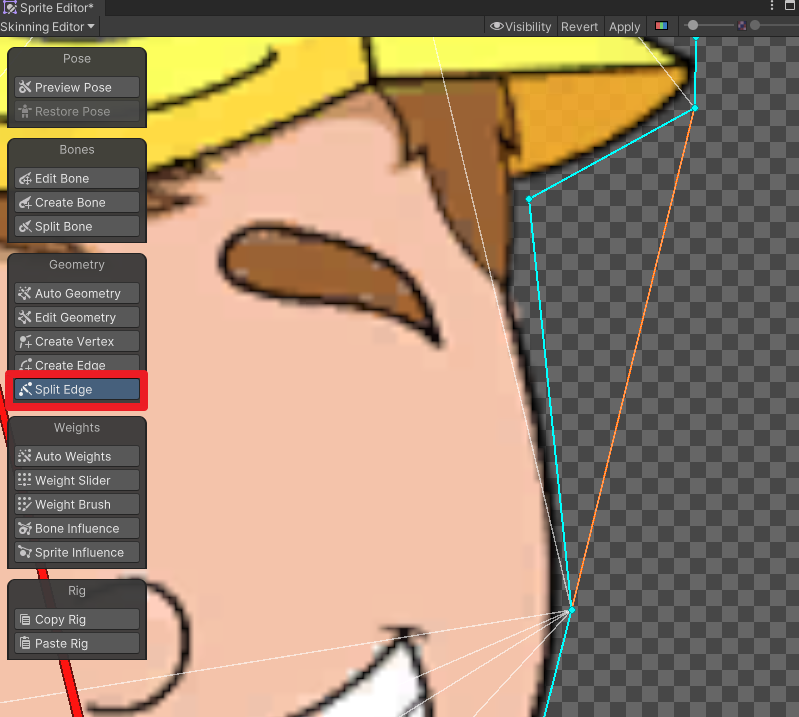Click the upper-right mesh vertex below hat brim

tap(695, 108)
